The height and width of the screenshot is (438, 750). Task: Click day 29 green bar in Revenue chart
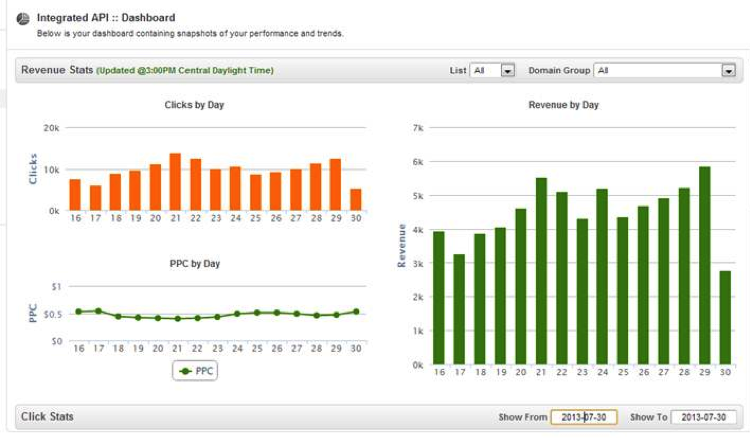[705, 265]
